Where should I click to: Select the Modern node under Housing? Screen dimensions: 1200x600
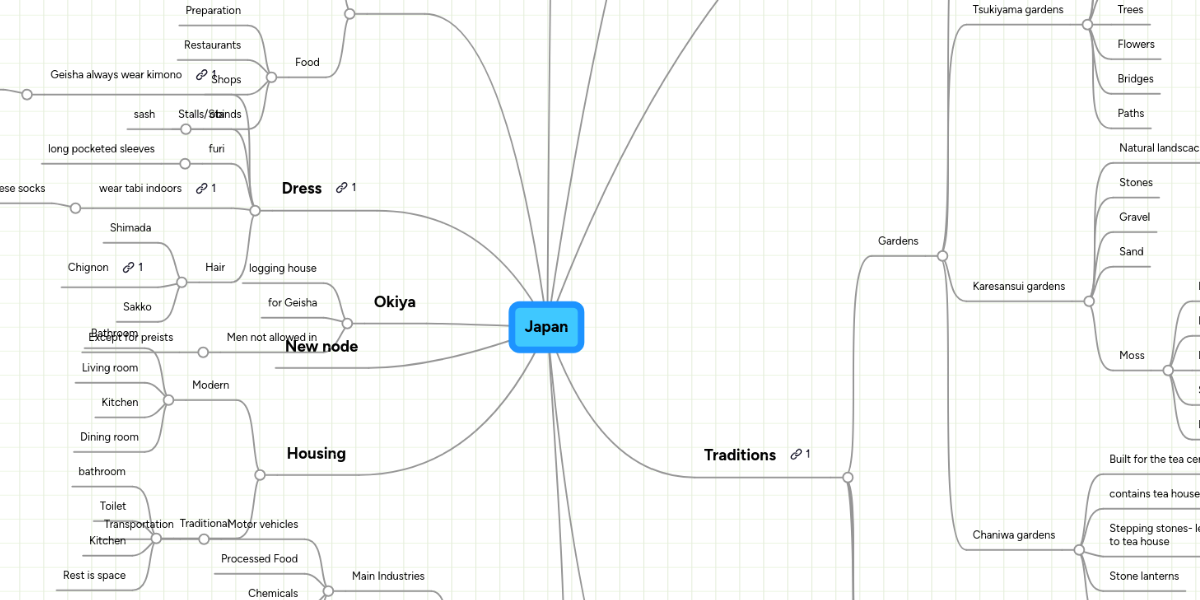(211, 385)
